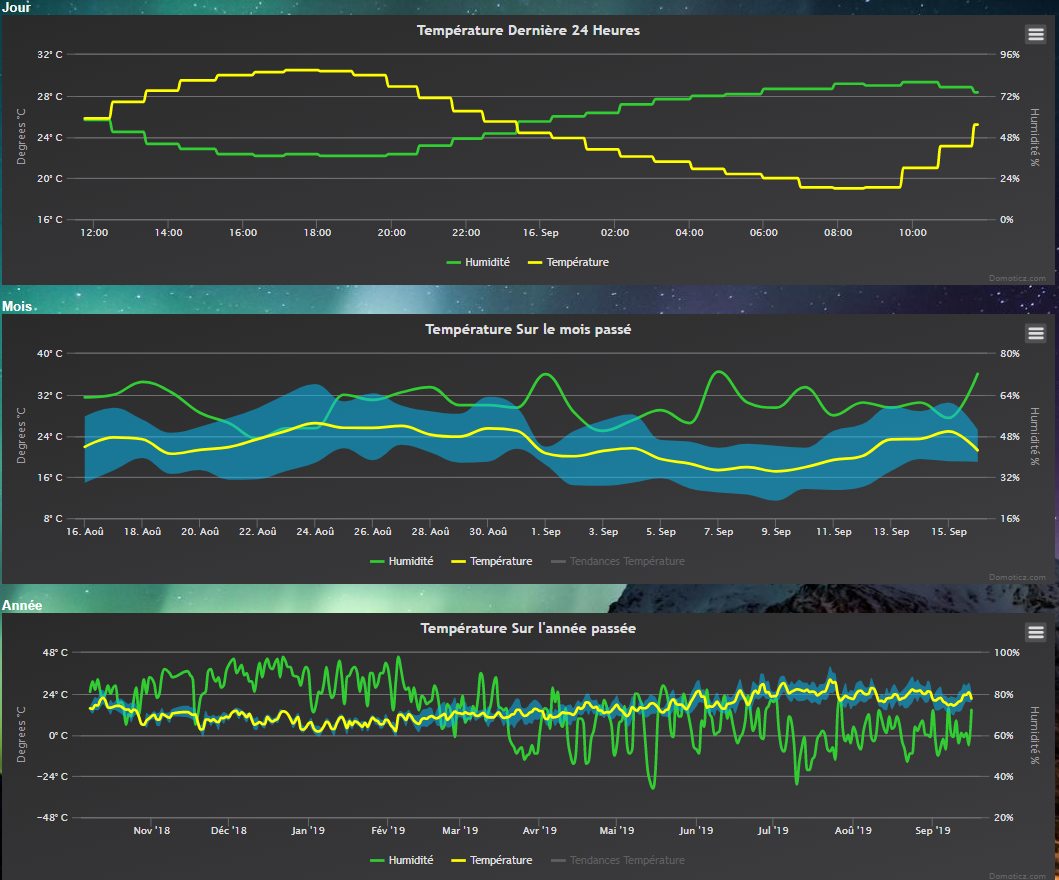Open the Domoticz.com link under the day chart
Image resolution: width=1059 pixels, height=880 pixels.
[x=1019, y=278]
